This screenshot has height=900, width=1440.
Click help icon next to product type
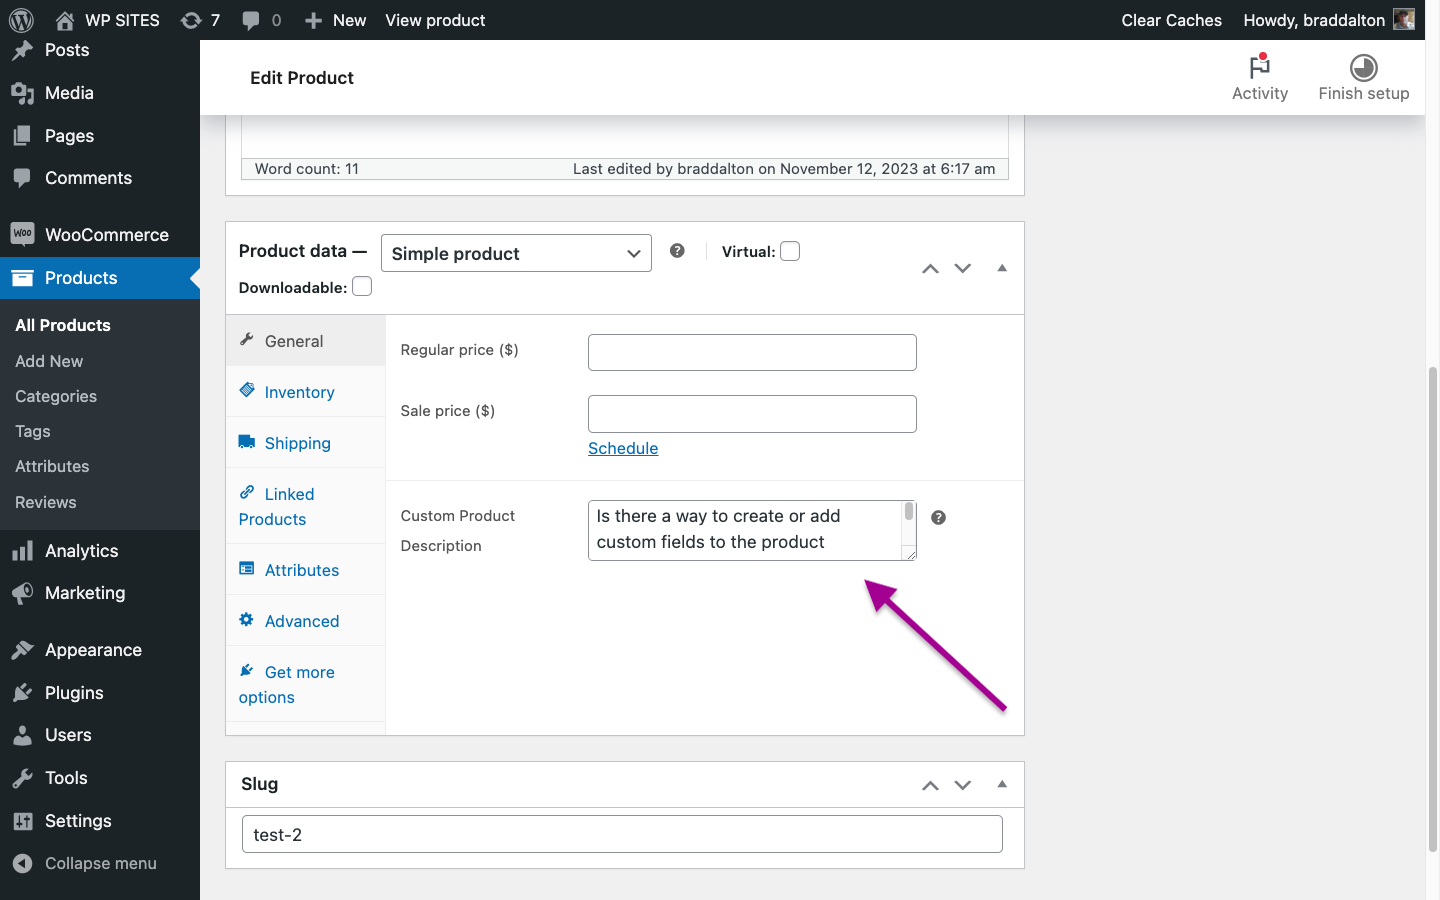[677, 251]
